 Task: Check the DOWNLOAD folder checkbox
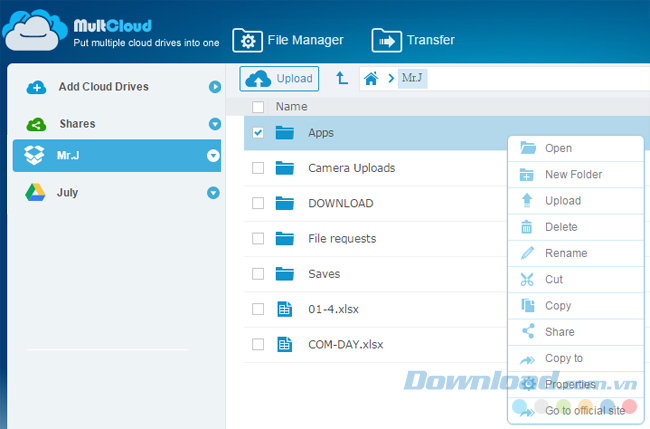coord(258,203)
